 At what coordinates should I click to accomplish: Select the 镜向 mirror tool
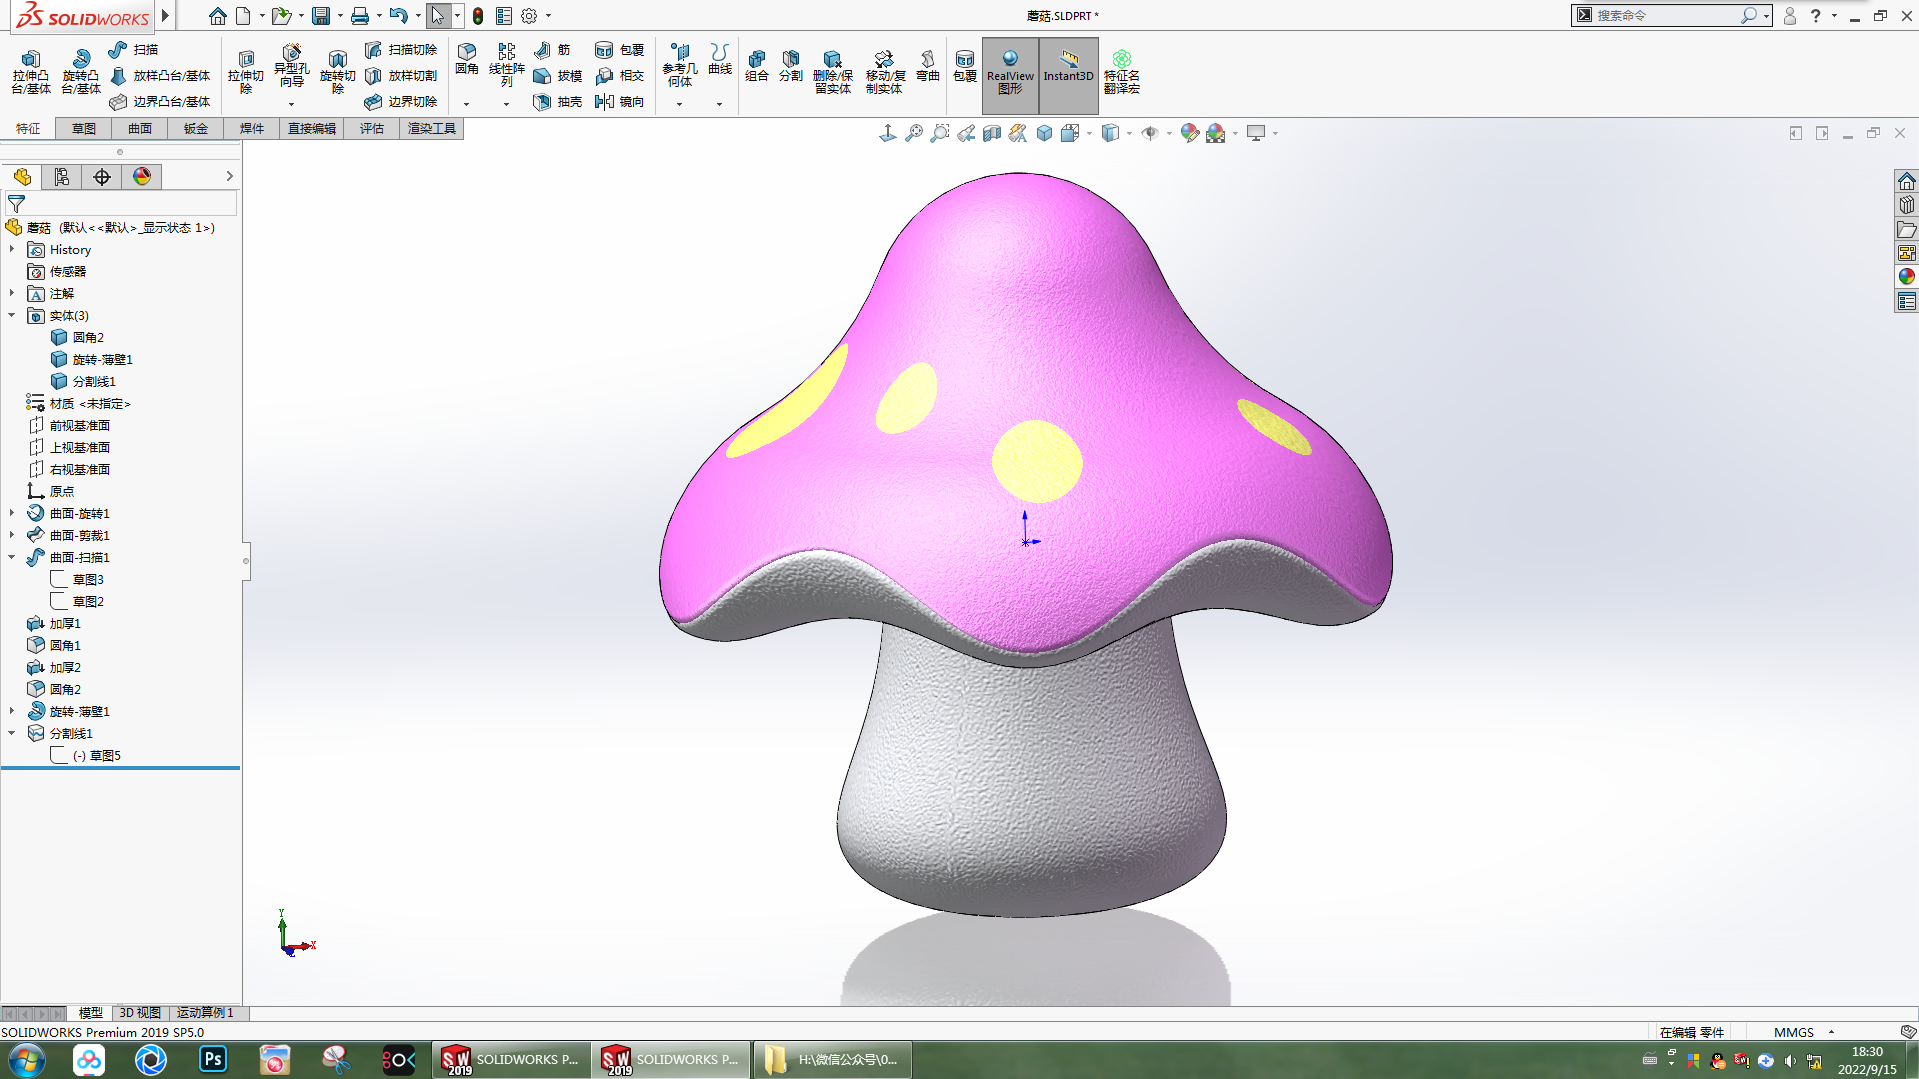pos(620,101)
